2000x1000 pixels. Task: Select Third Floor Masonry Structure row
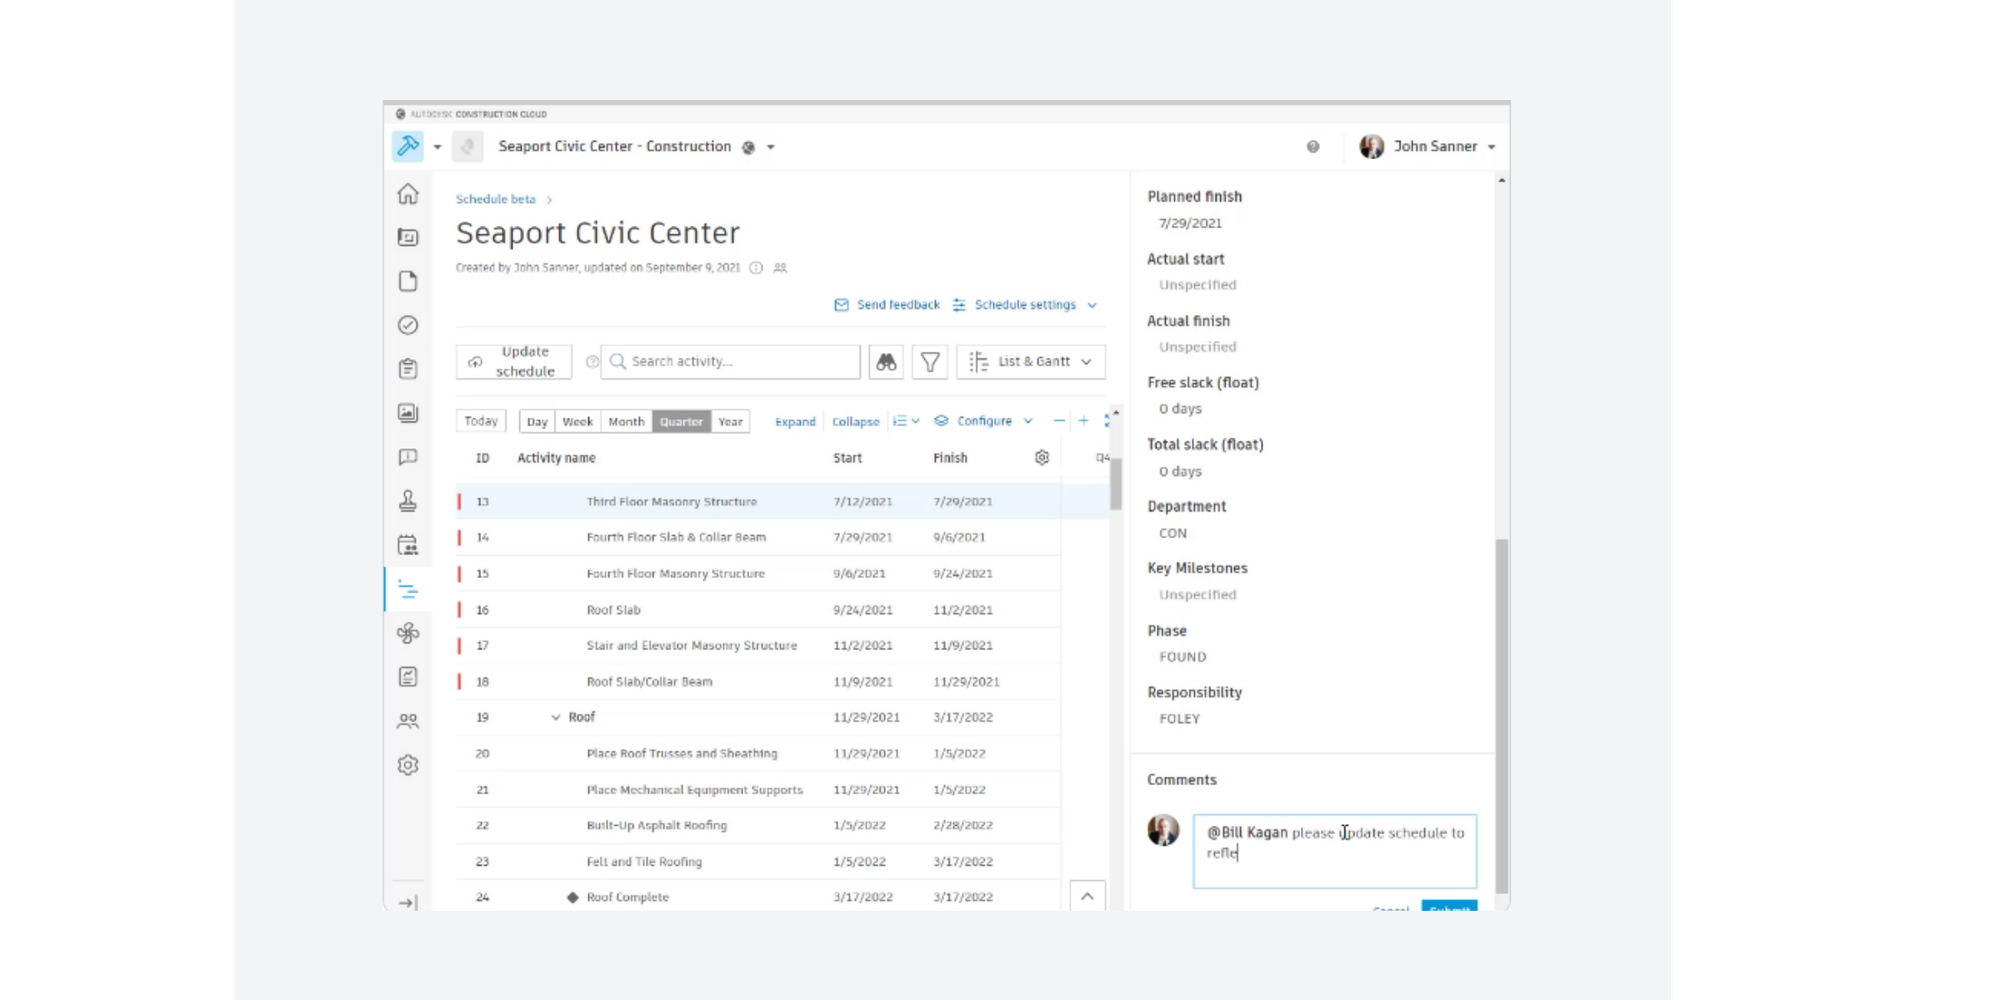[758, 502]
